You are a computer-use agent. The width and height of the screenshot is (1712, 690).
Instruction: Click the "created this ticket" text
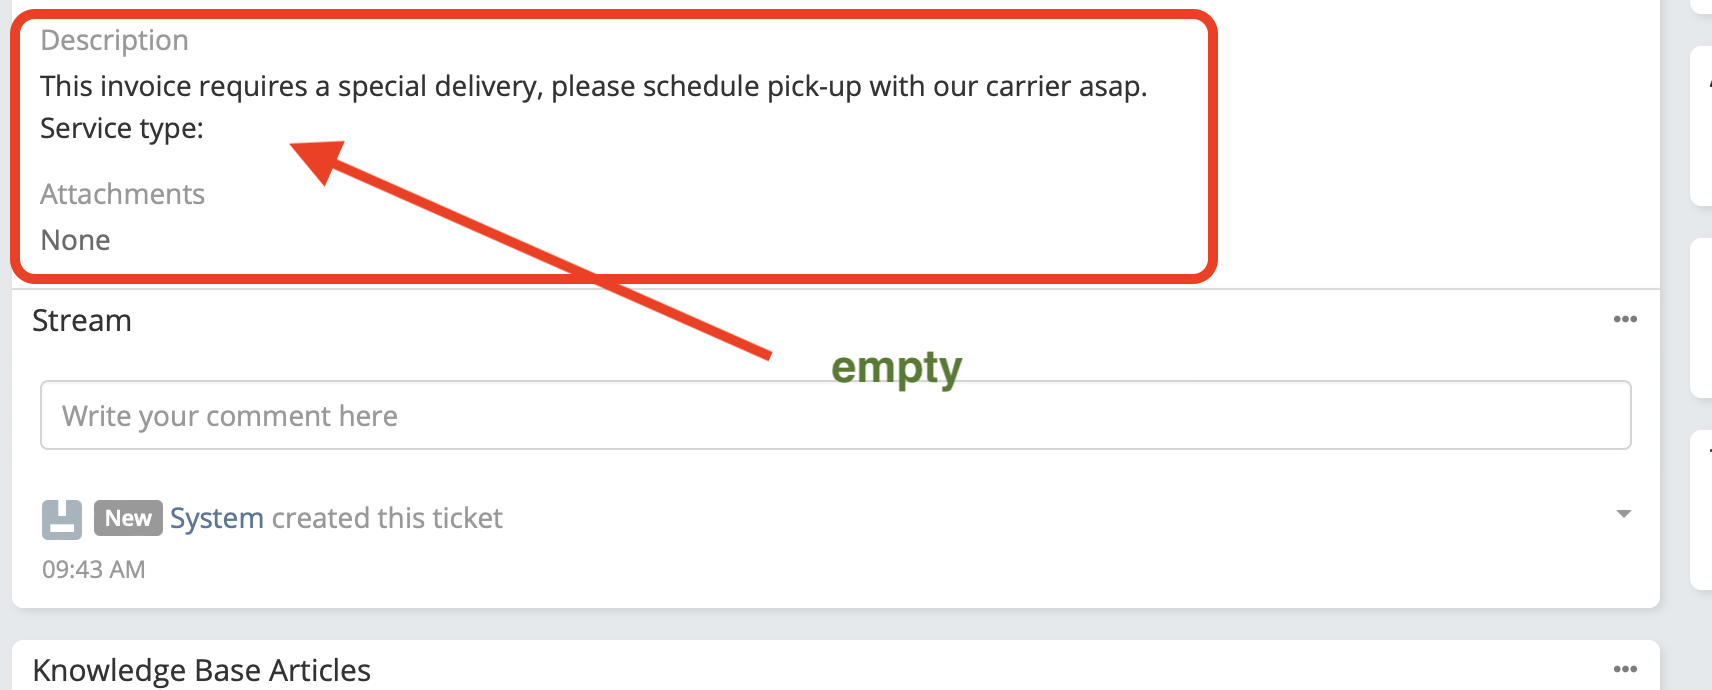[387, 518]
